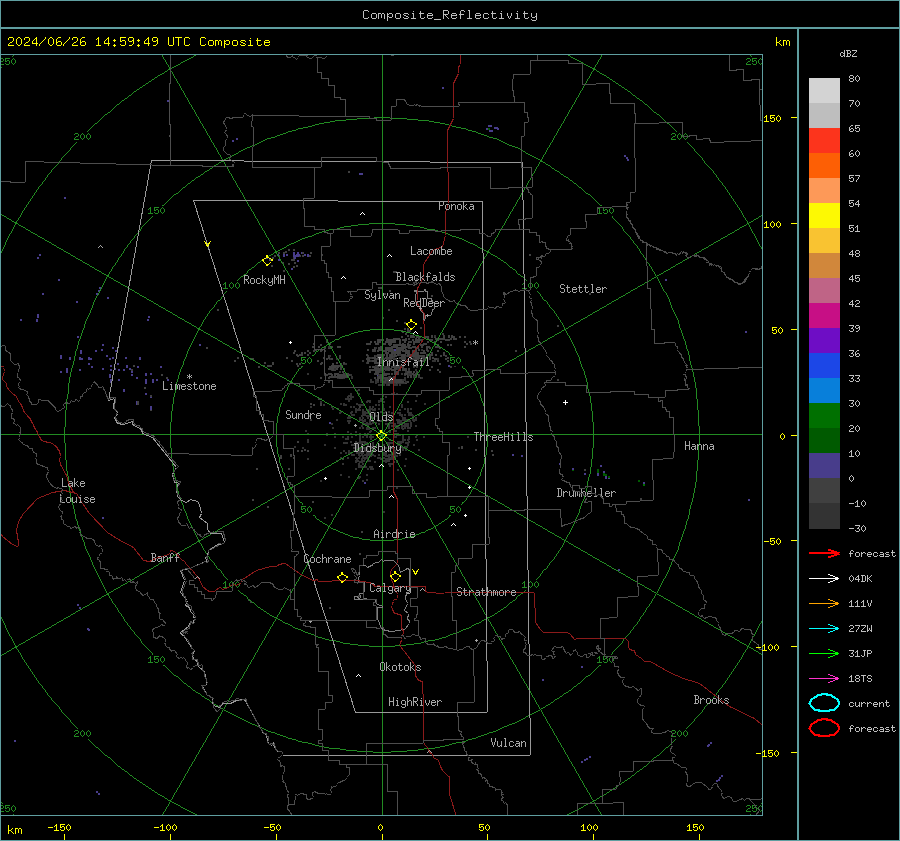The width and height of the screenshot is (900, 841).
Task: Click the Sundre label
Action: pyautogui.click(x=303, y=414)
